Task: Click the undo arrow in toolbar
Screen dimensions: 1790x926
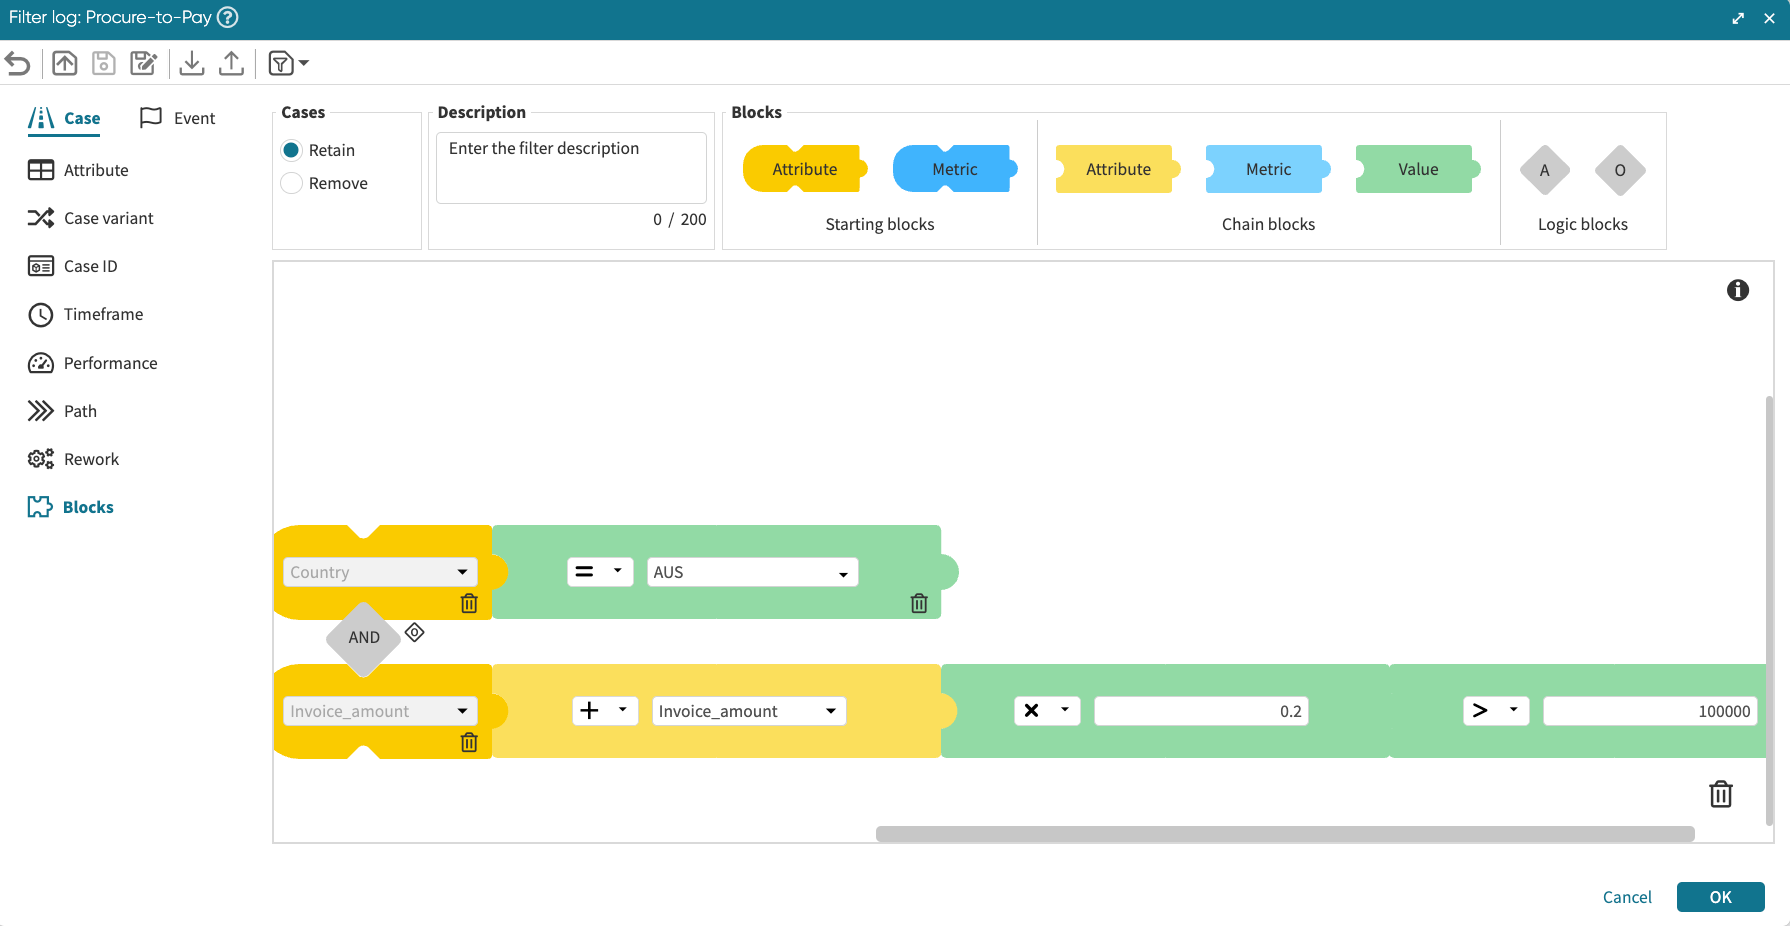Action: tap(18, 64)
